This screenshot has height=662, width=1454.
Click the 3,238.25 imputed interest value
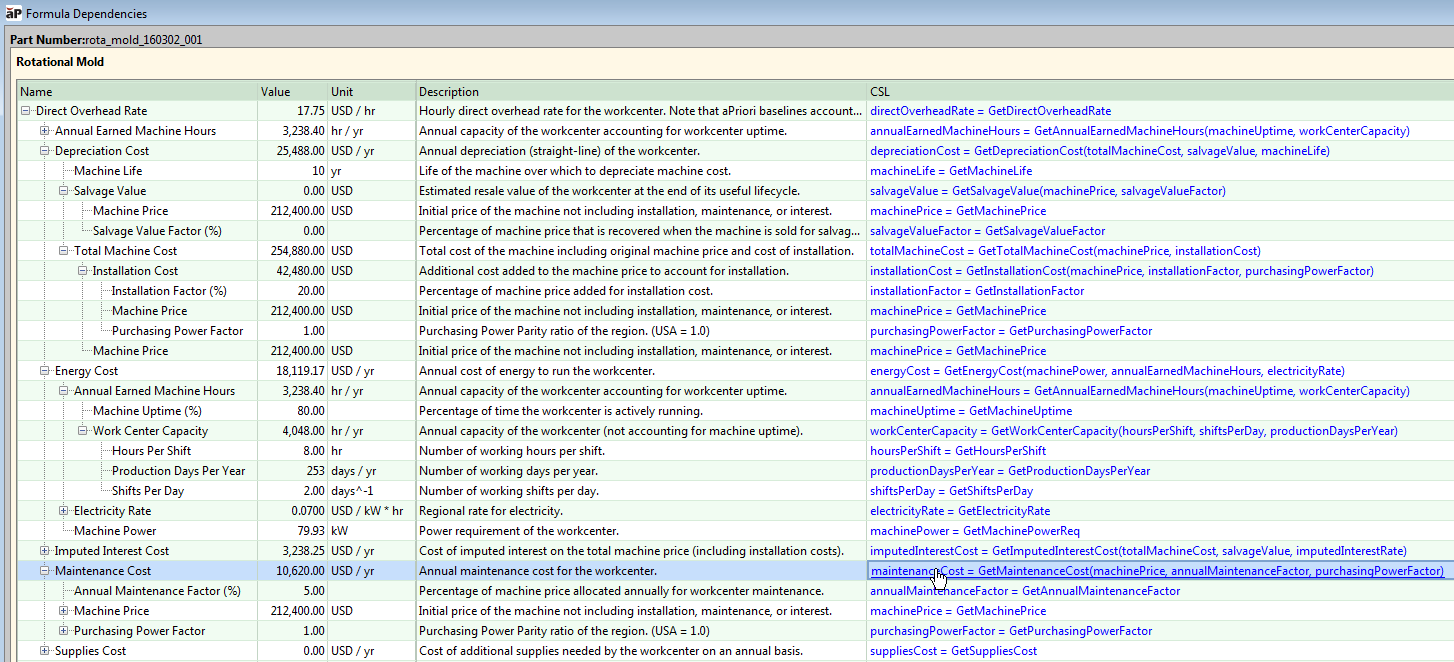pyautogui.click(x=293, y=551)
